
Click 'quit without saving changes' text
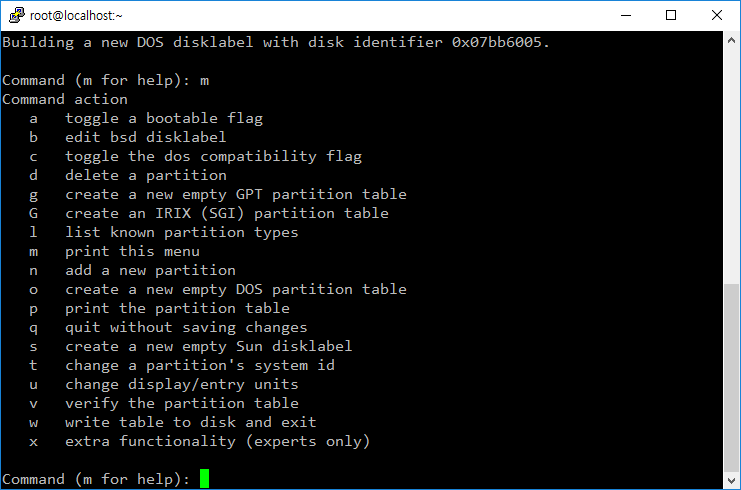186,327
